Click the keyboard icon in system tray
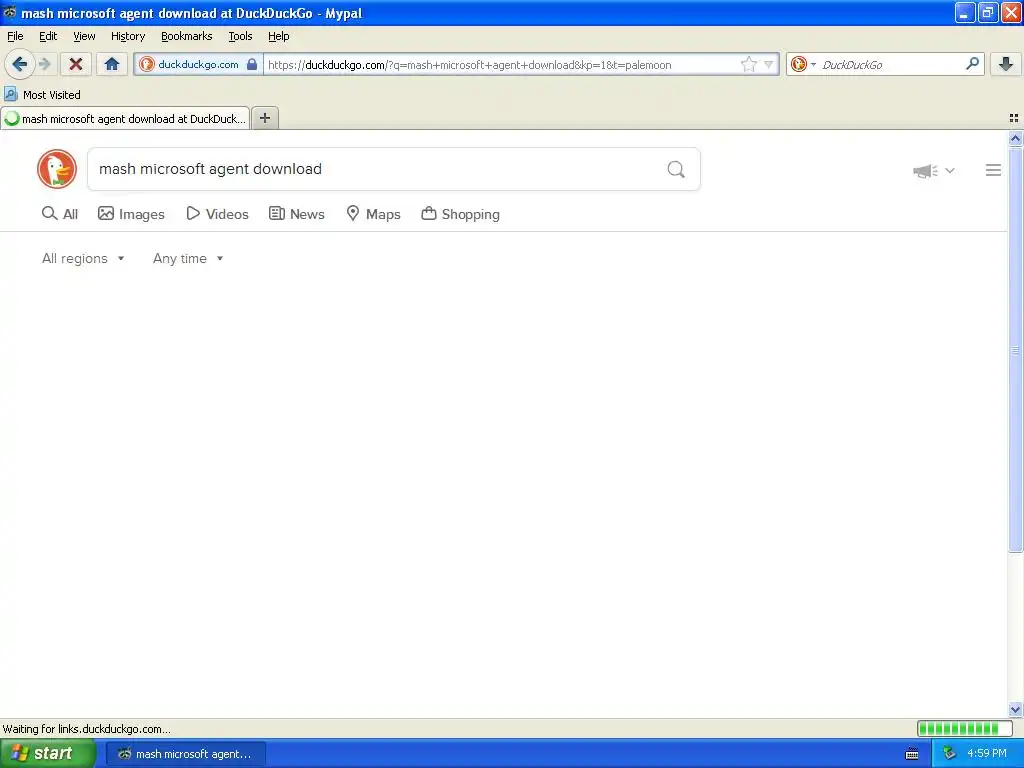 click(912, 754)
